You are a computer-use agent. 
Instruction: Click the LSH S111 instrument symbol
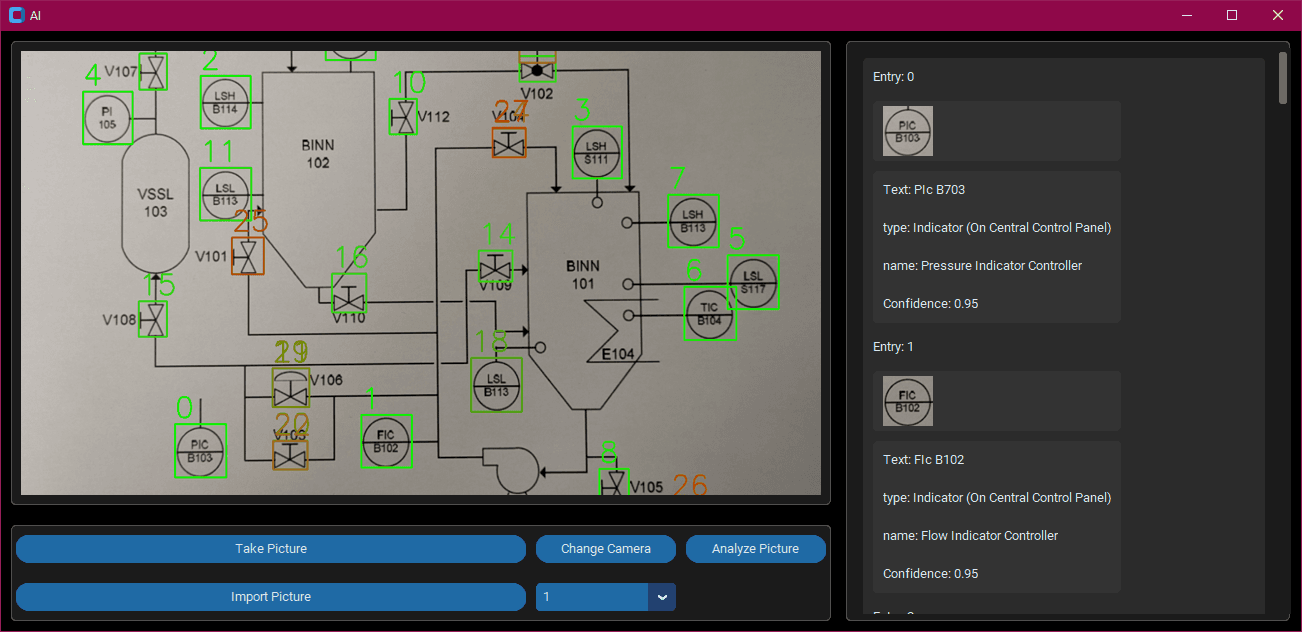pos(597,153)
